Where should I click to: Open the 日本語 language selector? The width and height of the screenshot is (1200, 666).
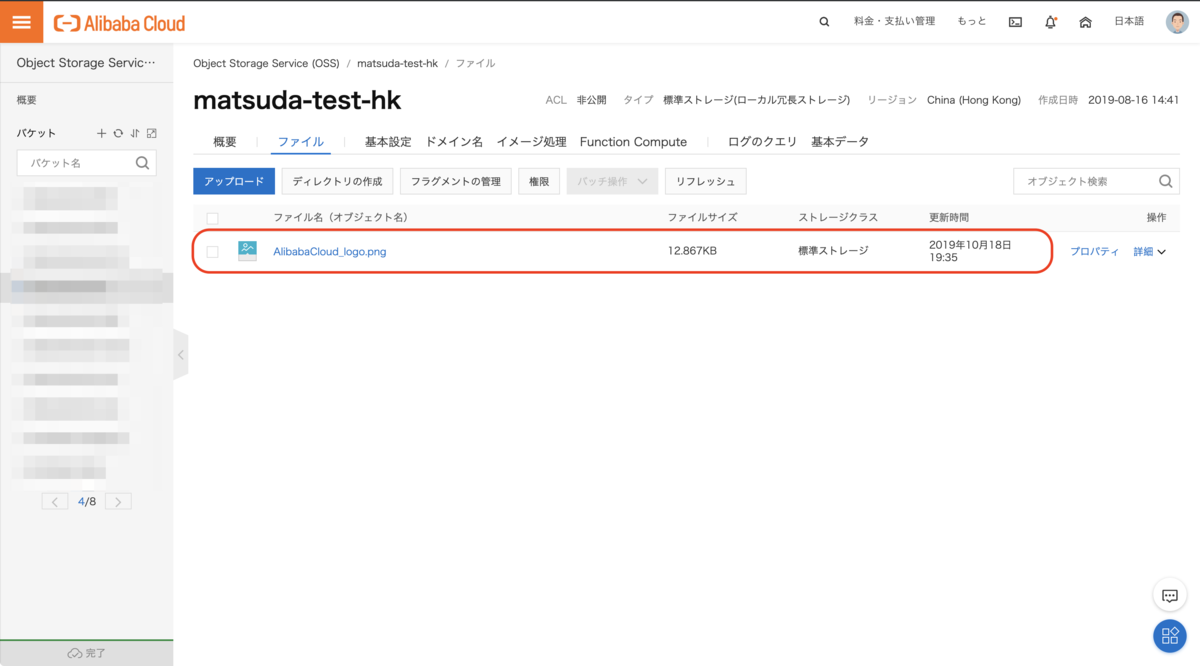[x=1129, y=21]
